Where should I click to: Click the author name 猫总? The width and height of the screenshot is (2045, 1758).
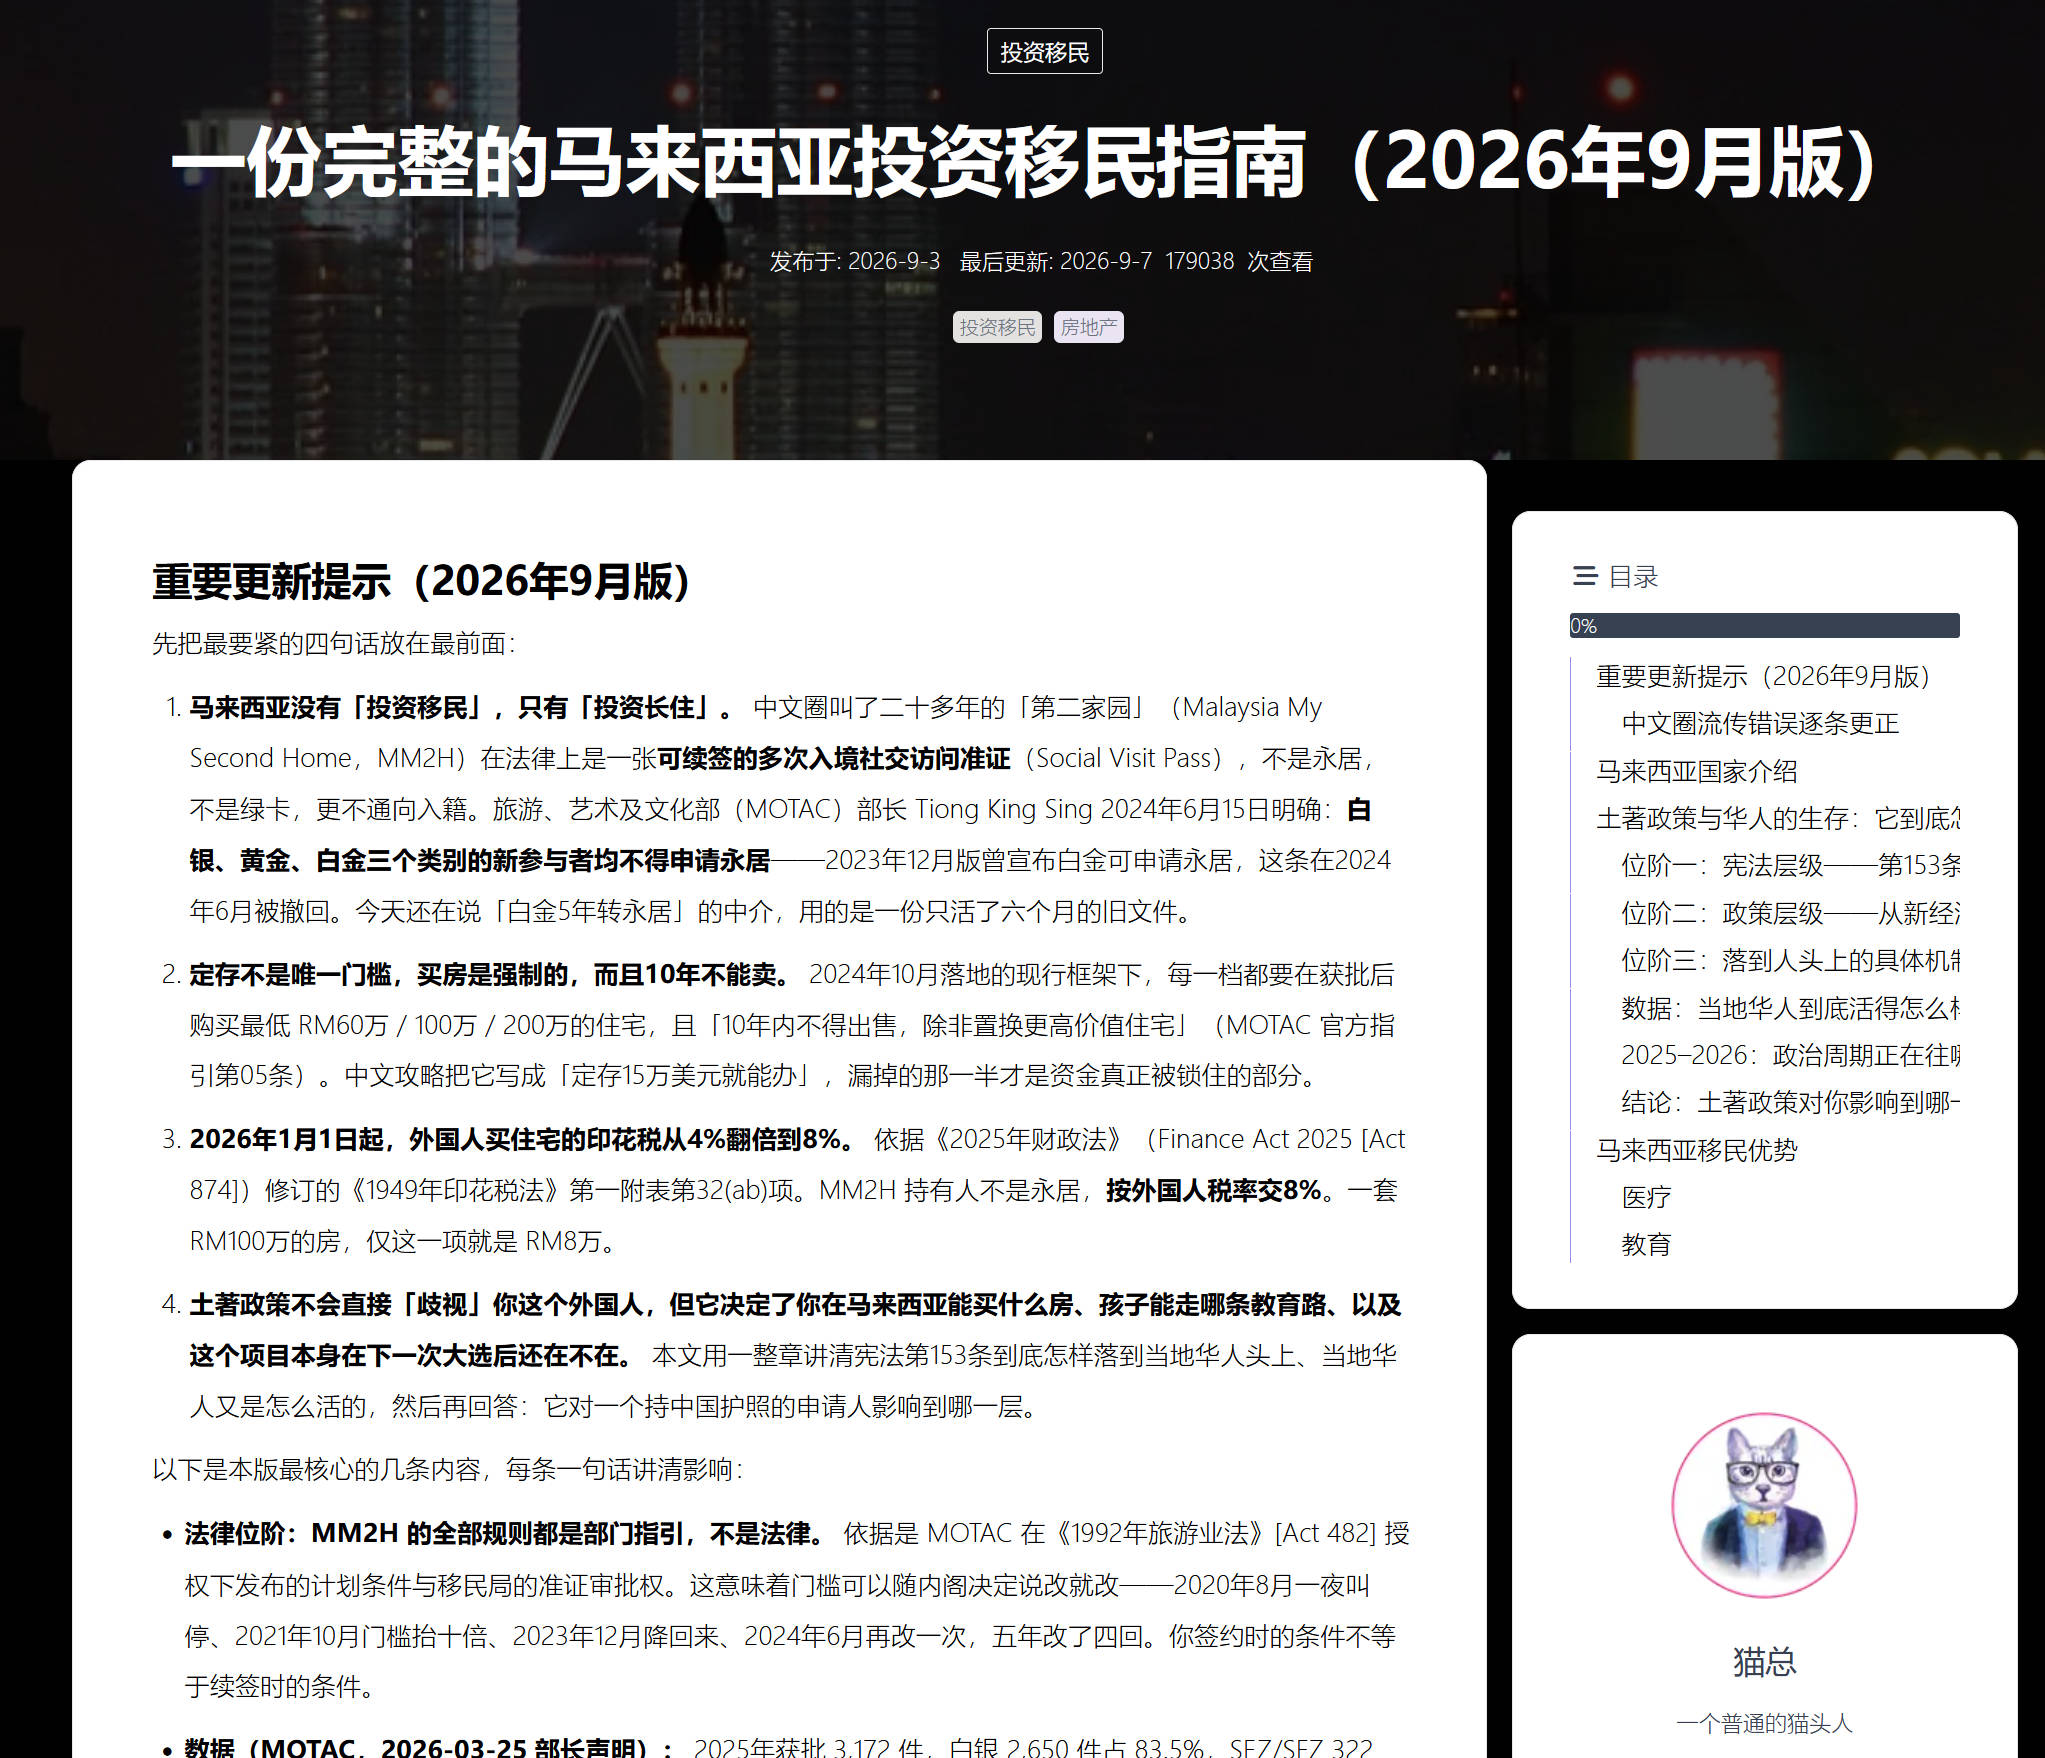click(1764, 1662)
